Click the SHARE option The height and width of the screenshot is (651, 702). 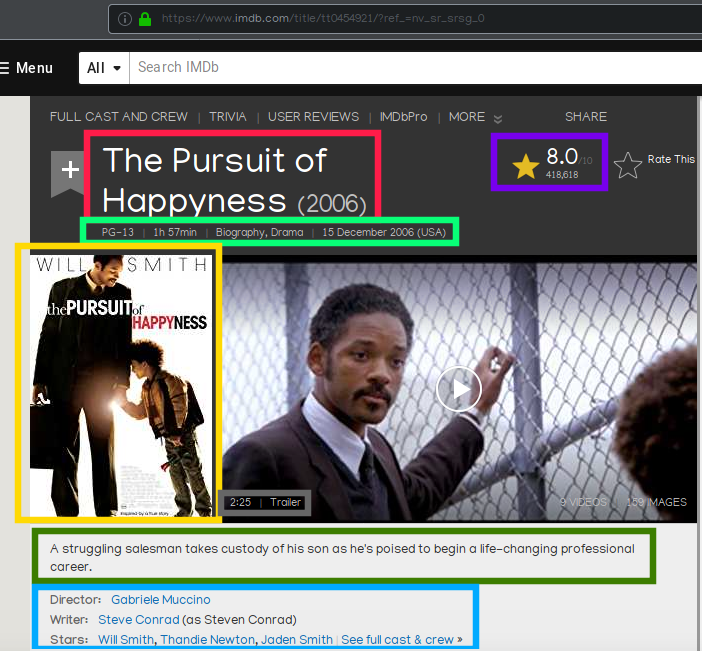click(x=586, y=117)
